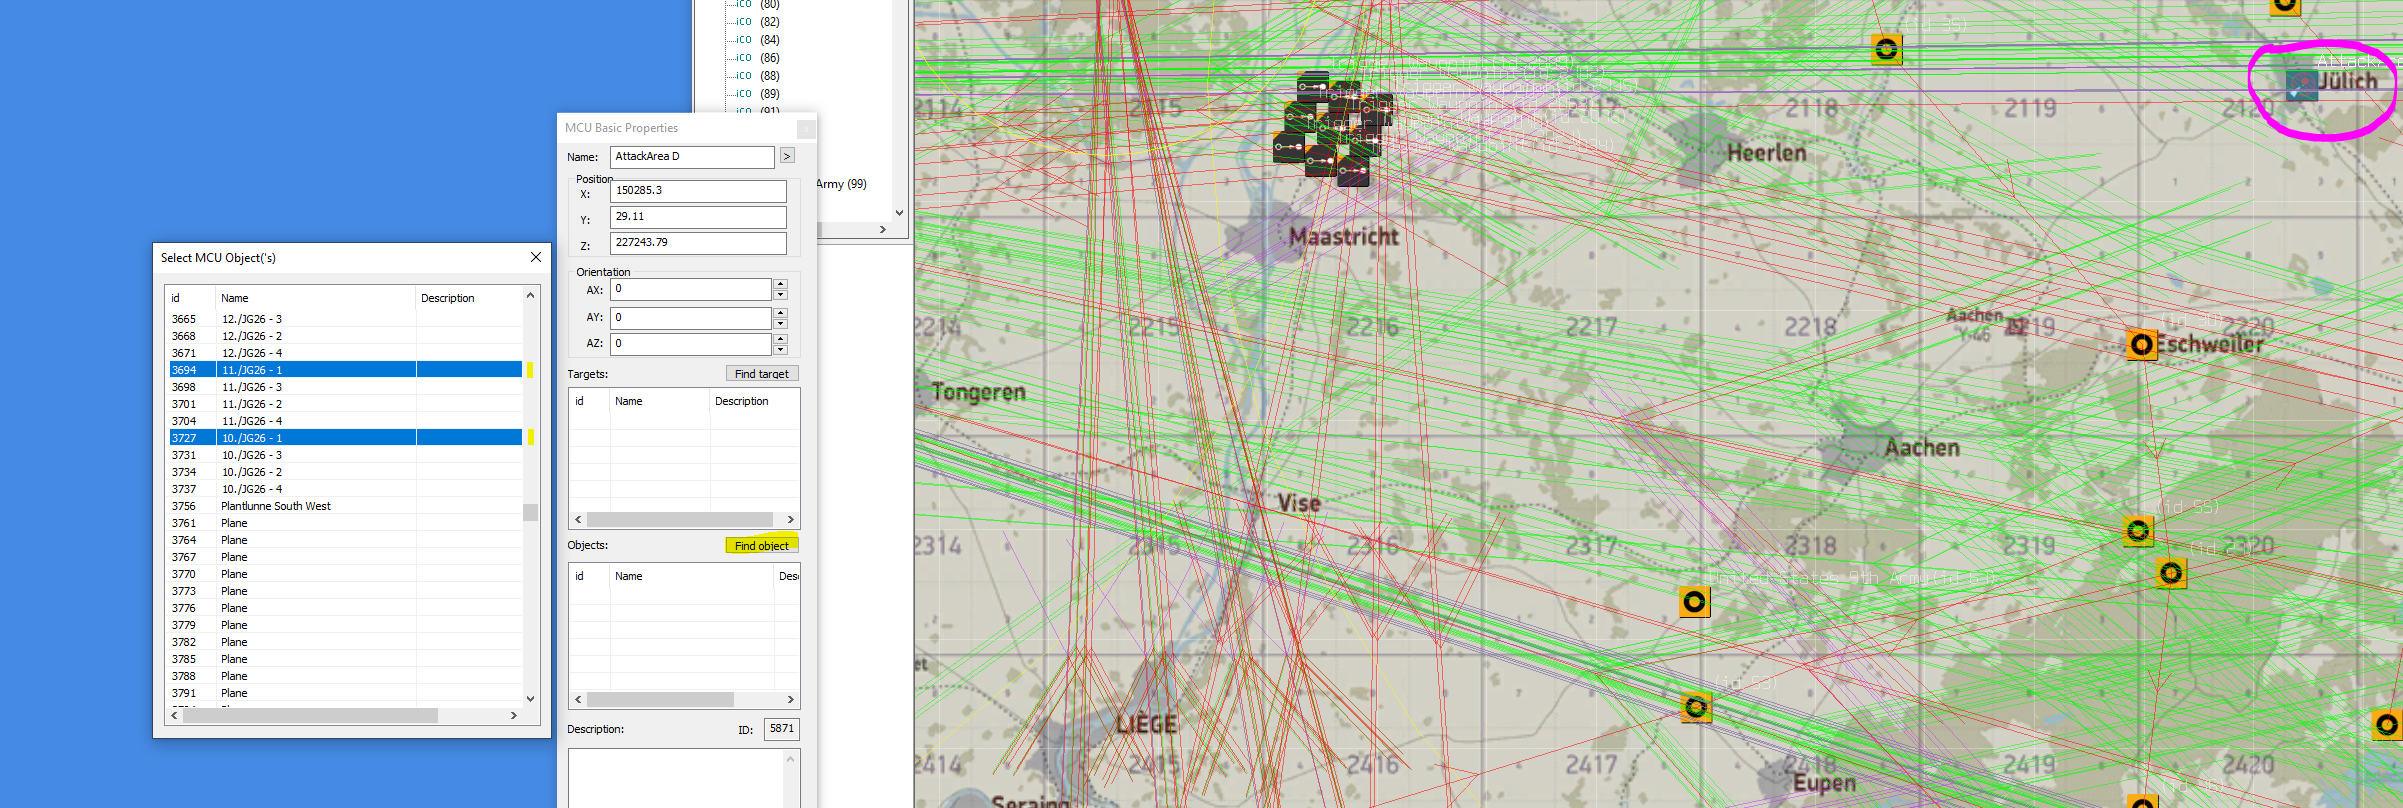This screenshot has width=2403, height=808.
Task: Select row 3671 named 12./JG26 - 4
Action: pyautogui.click(x=345, y=353)
